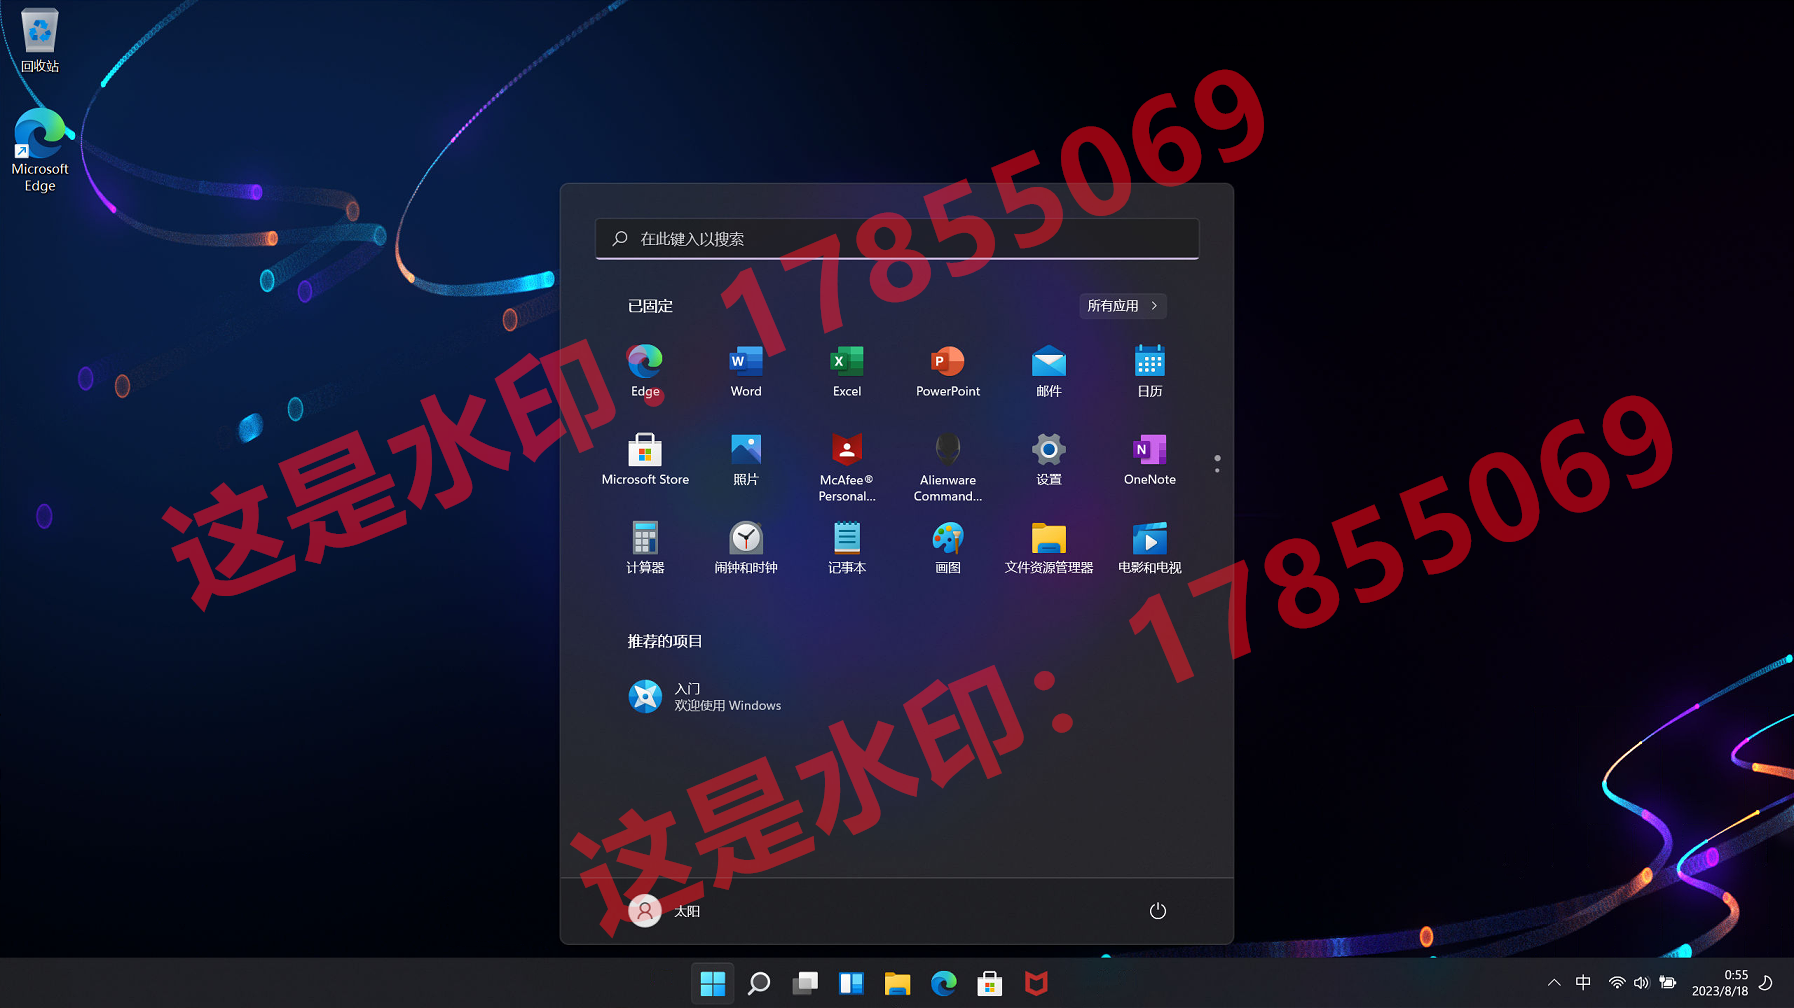Click the Windows Start button on the taskbar
1794x1008 pixels.
pyautogui.click(x=713, y=984)
